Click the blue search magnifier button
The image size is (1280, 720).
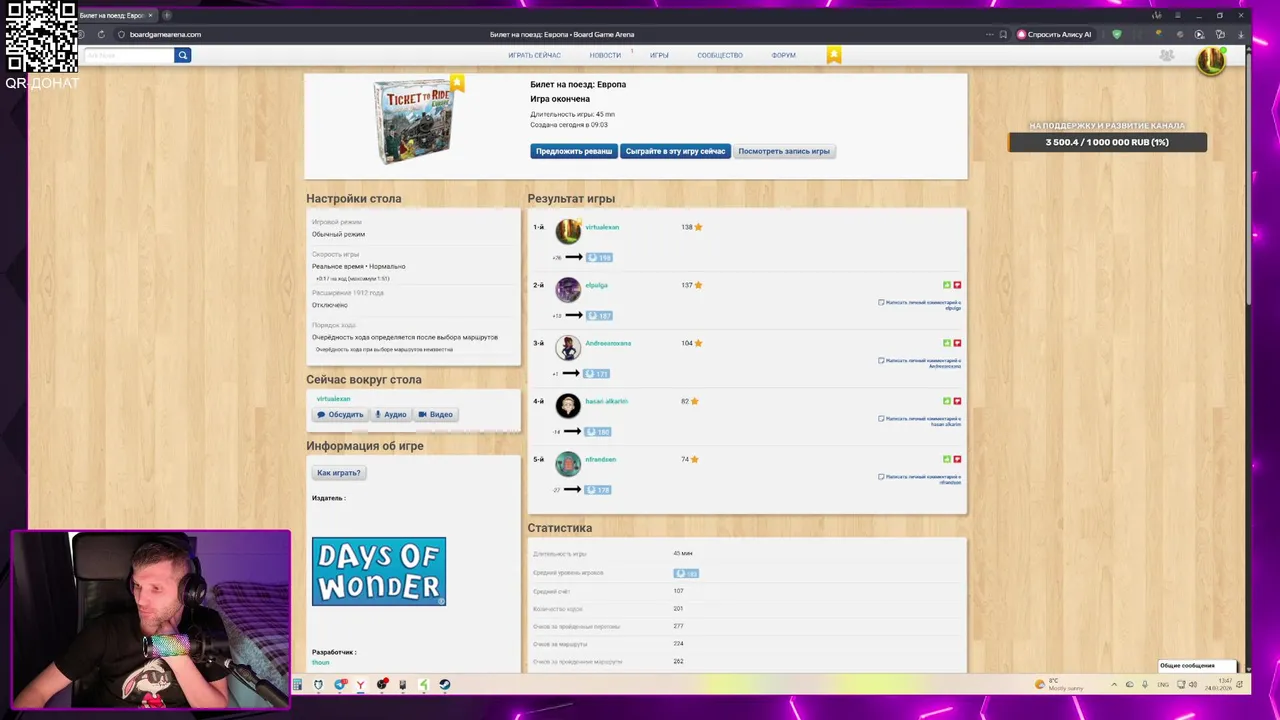tap(182, 55)
